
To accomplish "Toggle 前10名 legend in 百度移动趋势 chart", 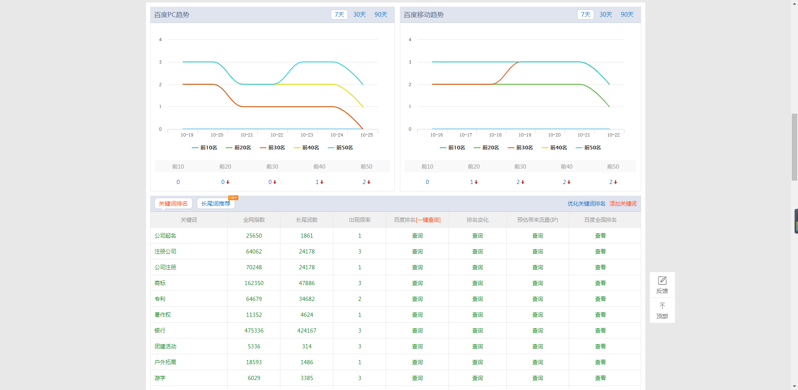I will [x=452, y=148].
